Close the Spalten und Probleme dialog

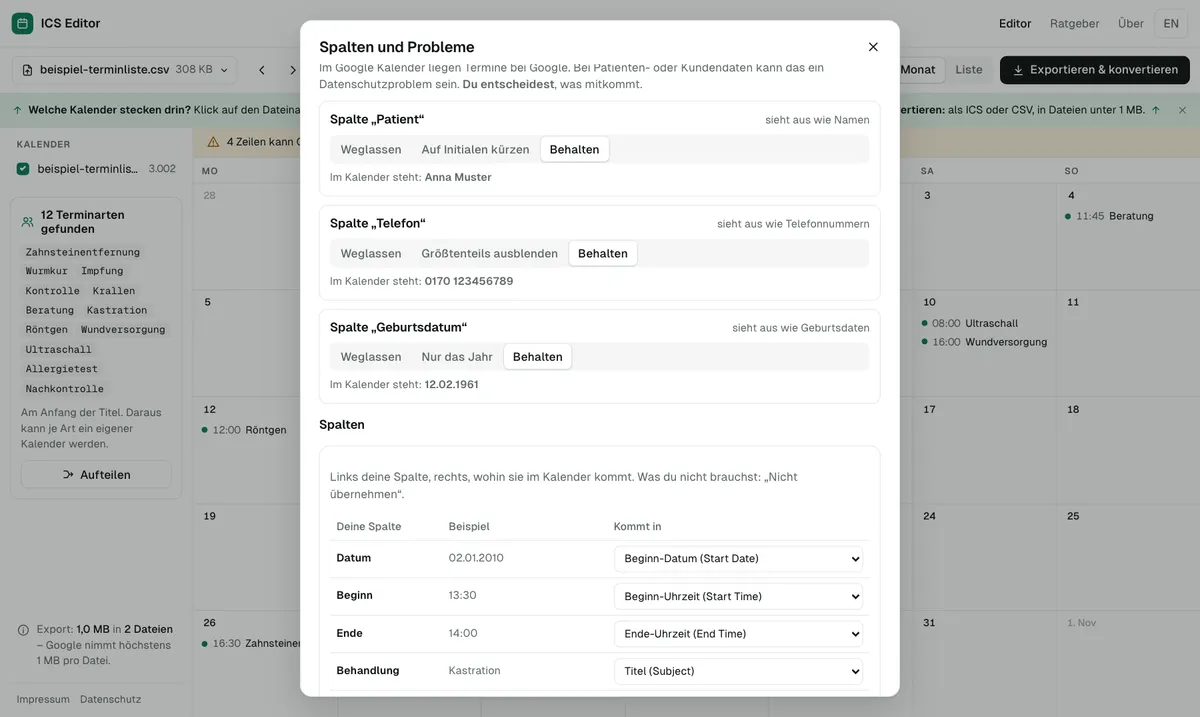873,47
